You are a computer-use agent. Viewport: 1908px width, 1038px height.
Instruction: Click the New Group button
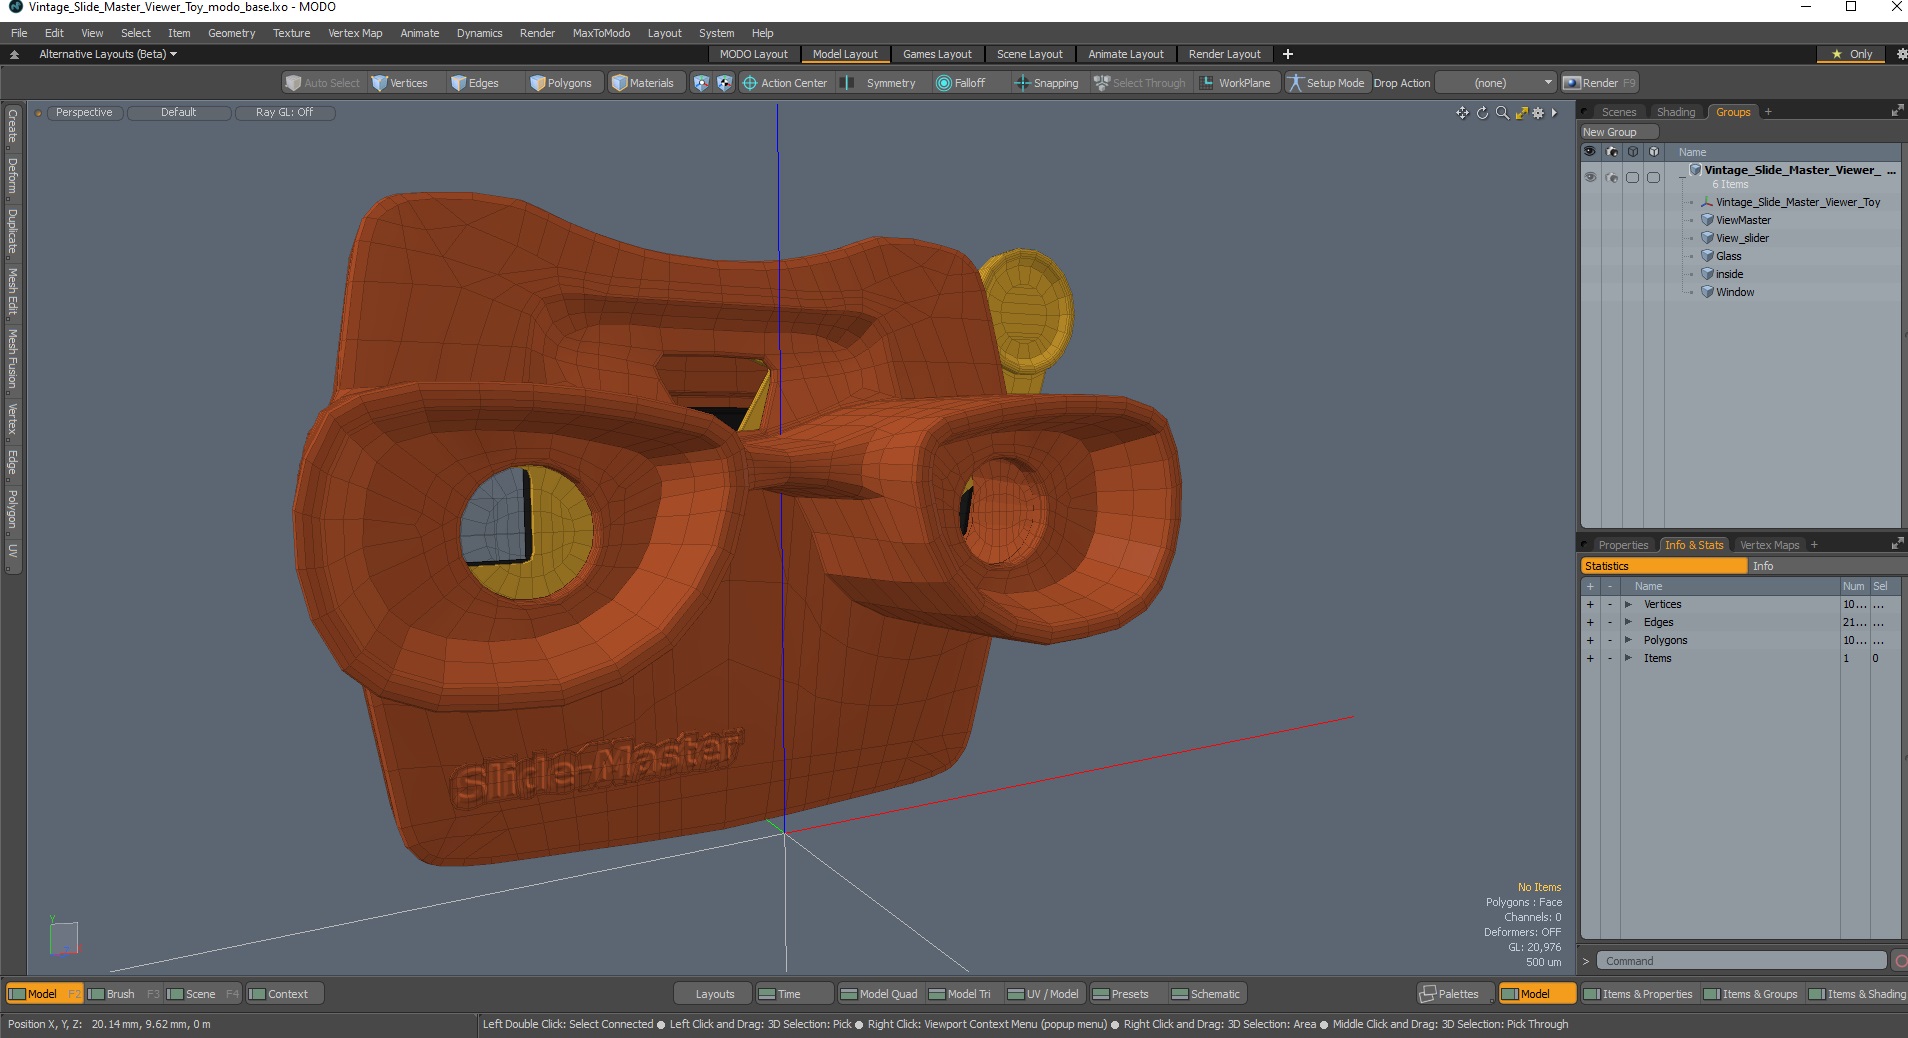(1618, 132)
